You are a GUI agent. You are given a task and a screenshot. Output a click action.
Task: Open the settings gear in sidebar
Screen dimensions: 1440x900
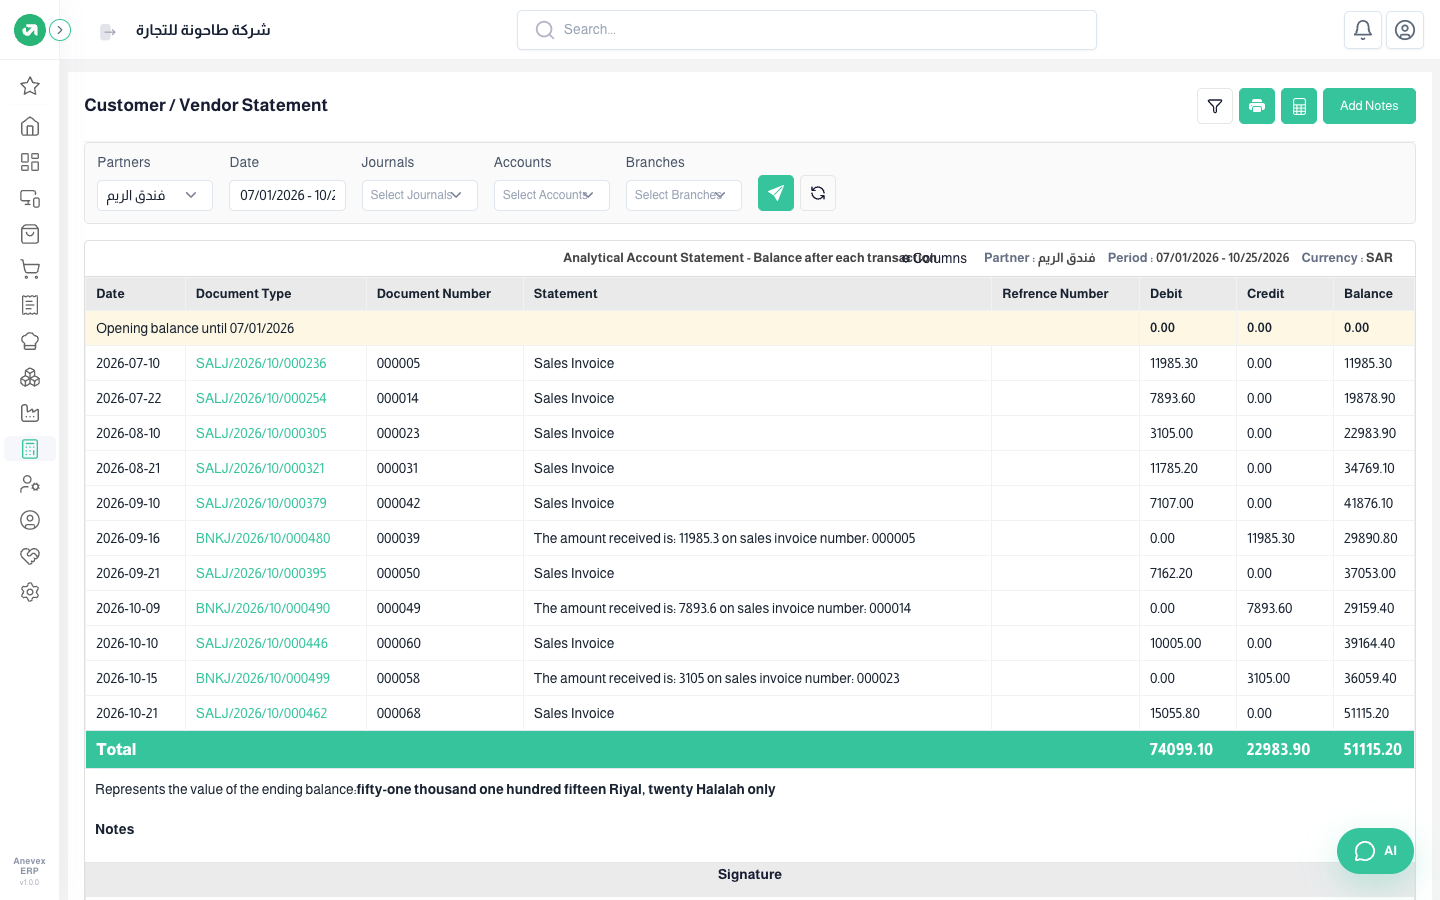point(30,592)
